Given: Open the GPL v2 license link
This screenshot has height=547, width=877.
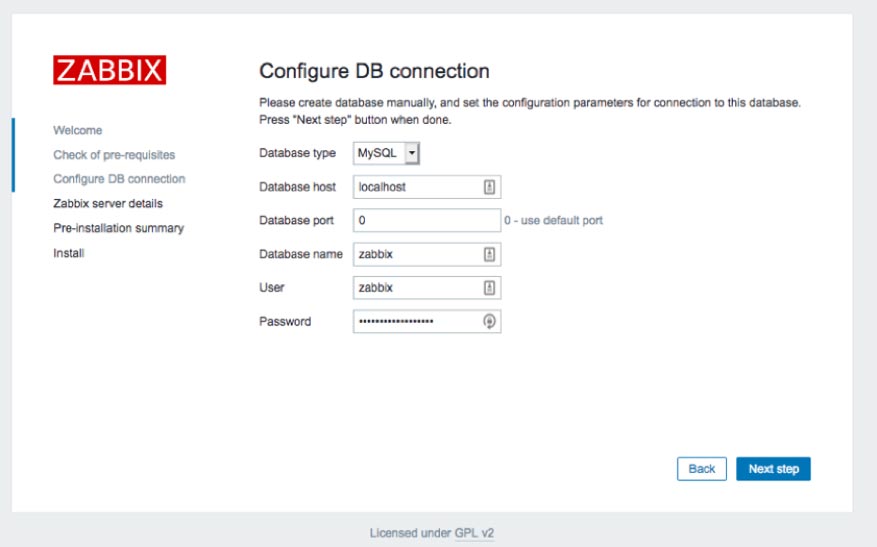Looking at the screenshot, I should coord(474,533).
